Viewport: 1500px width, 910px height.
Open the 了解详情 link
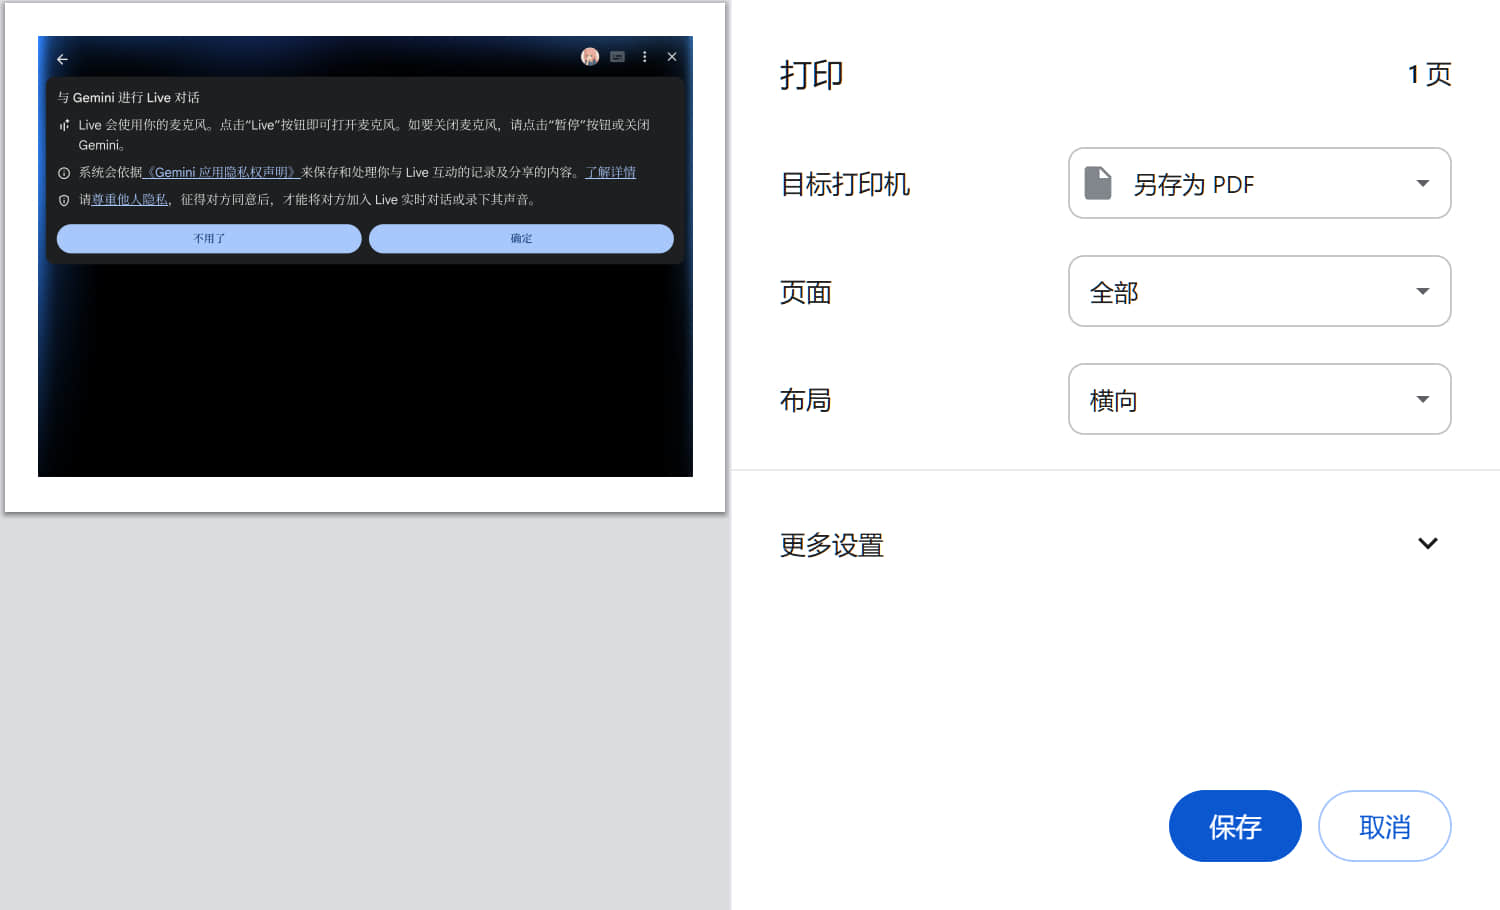[x=610, y=172]
